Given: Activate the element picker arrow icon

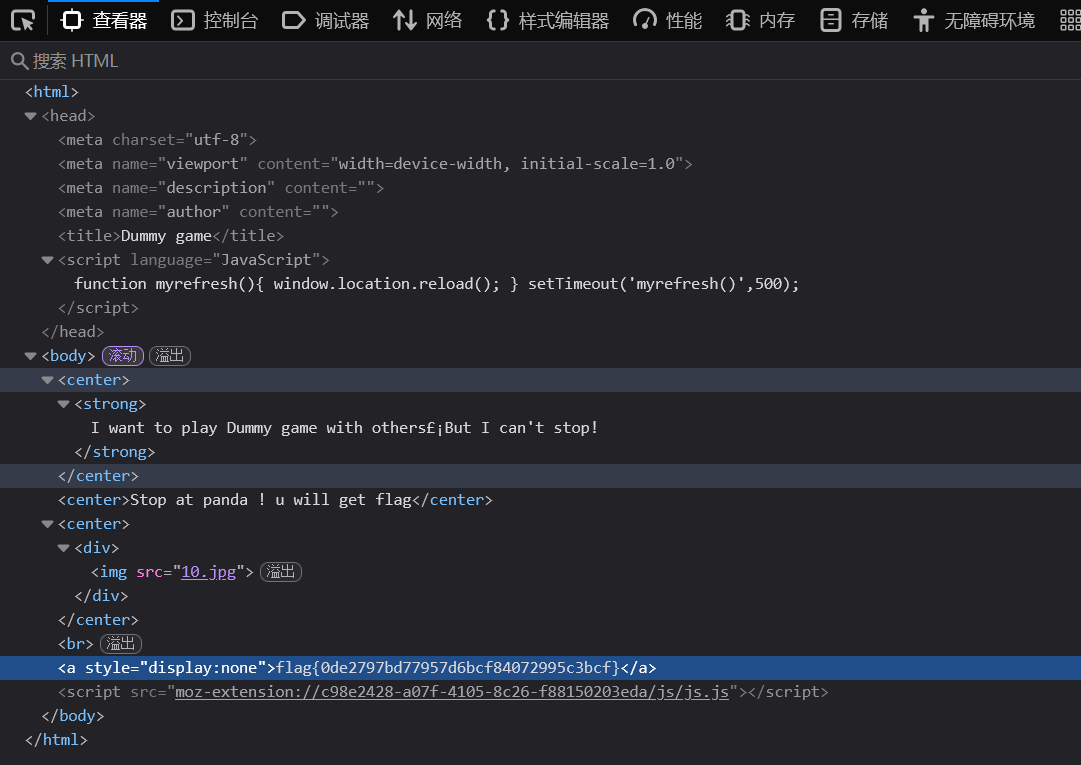Looking at the screenshot, I should coord(23,21).
